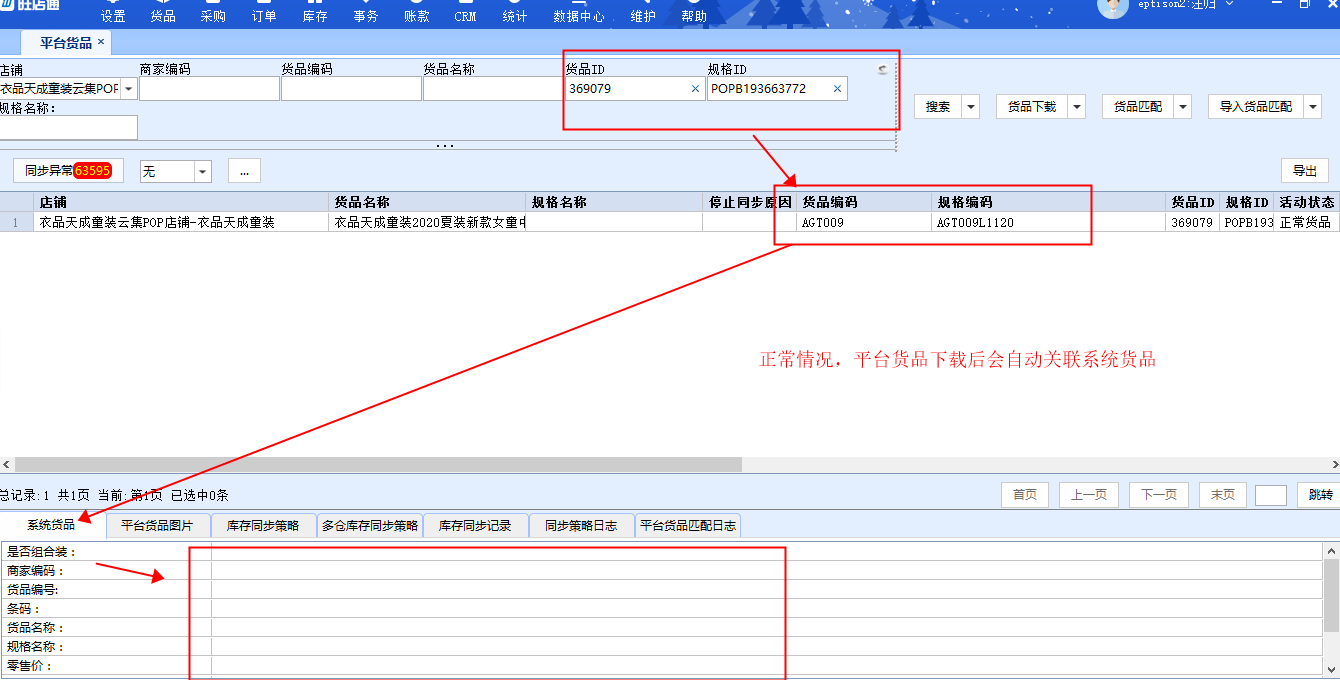Click the user avatar icon in title bar

[x=1112, y=6]
